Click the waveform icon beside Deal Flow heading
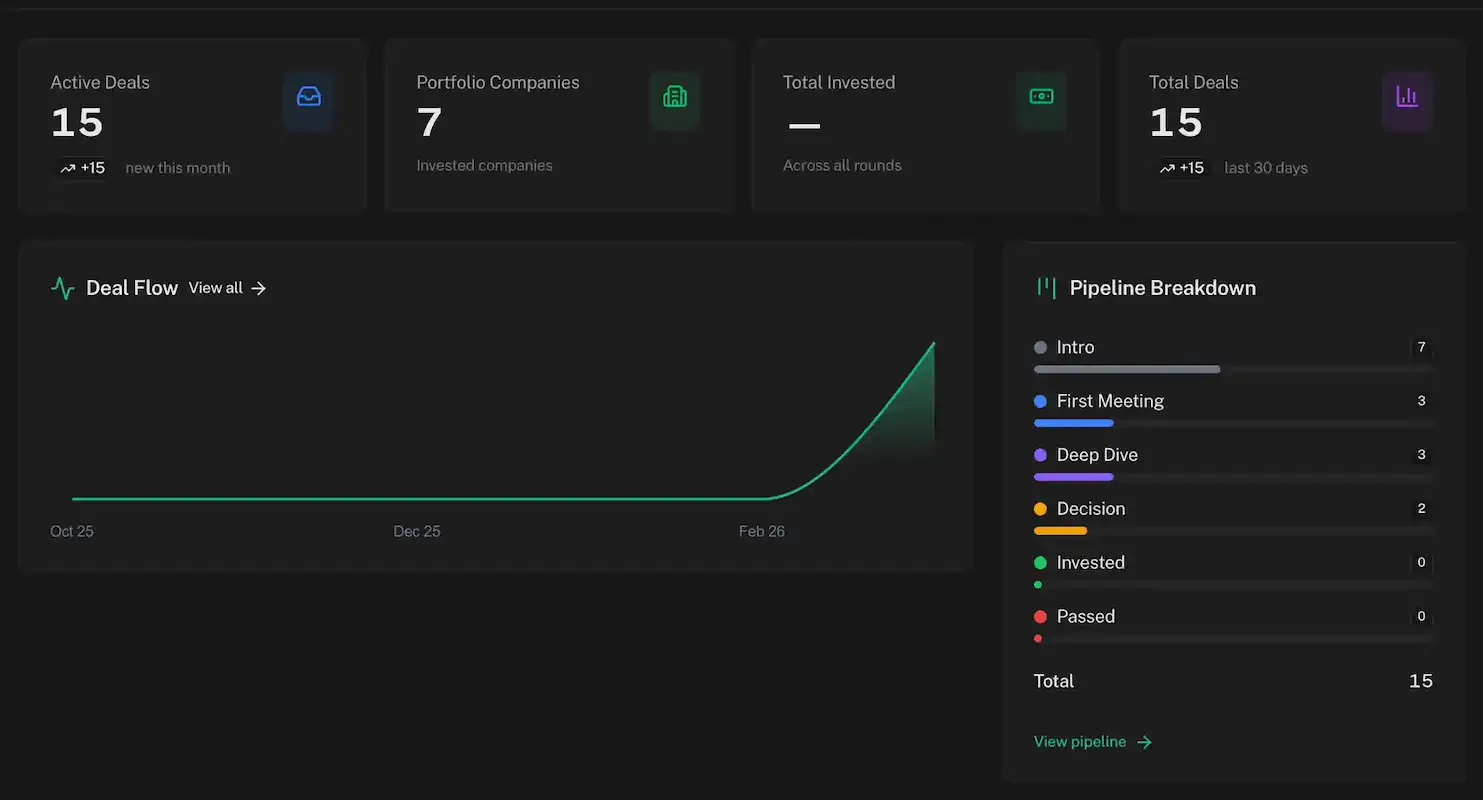 click(62, 287)
